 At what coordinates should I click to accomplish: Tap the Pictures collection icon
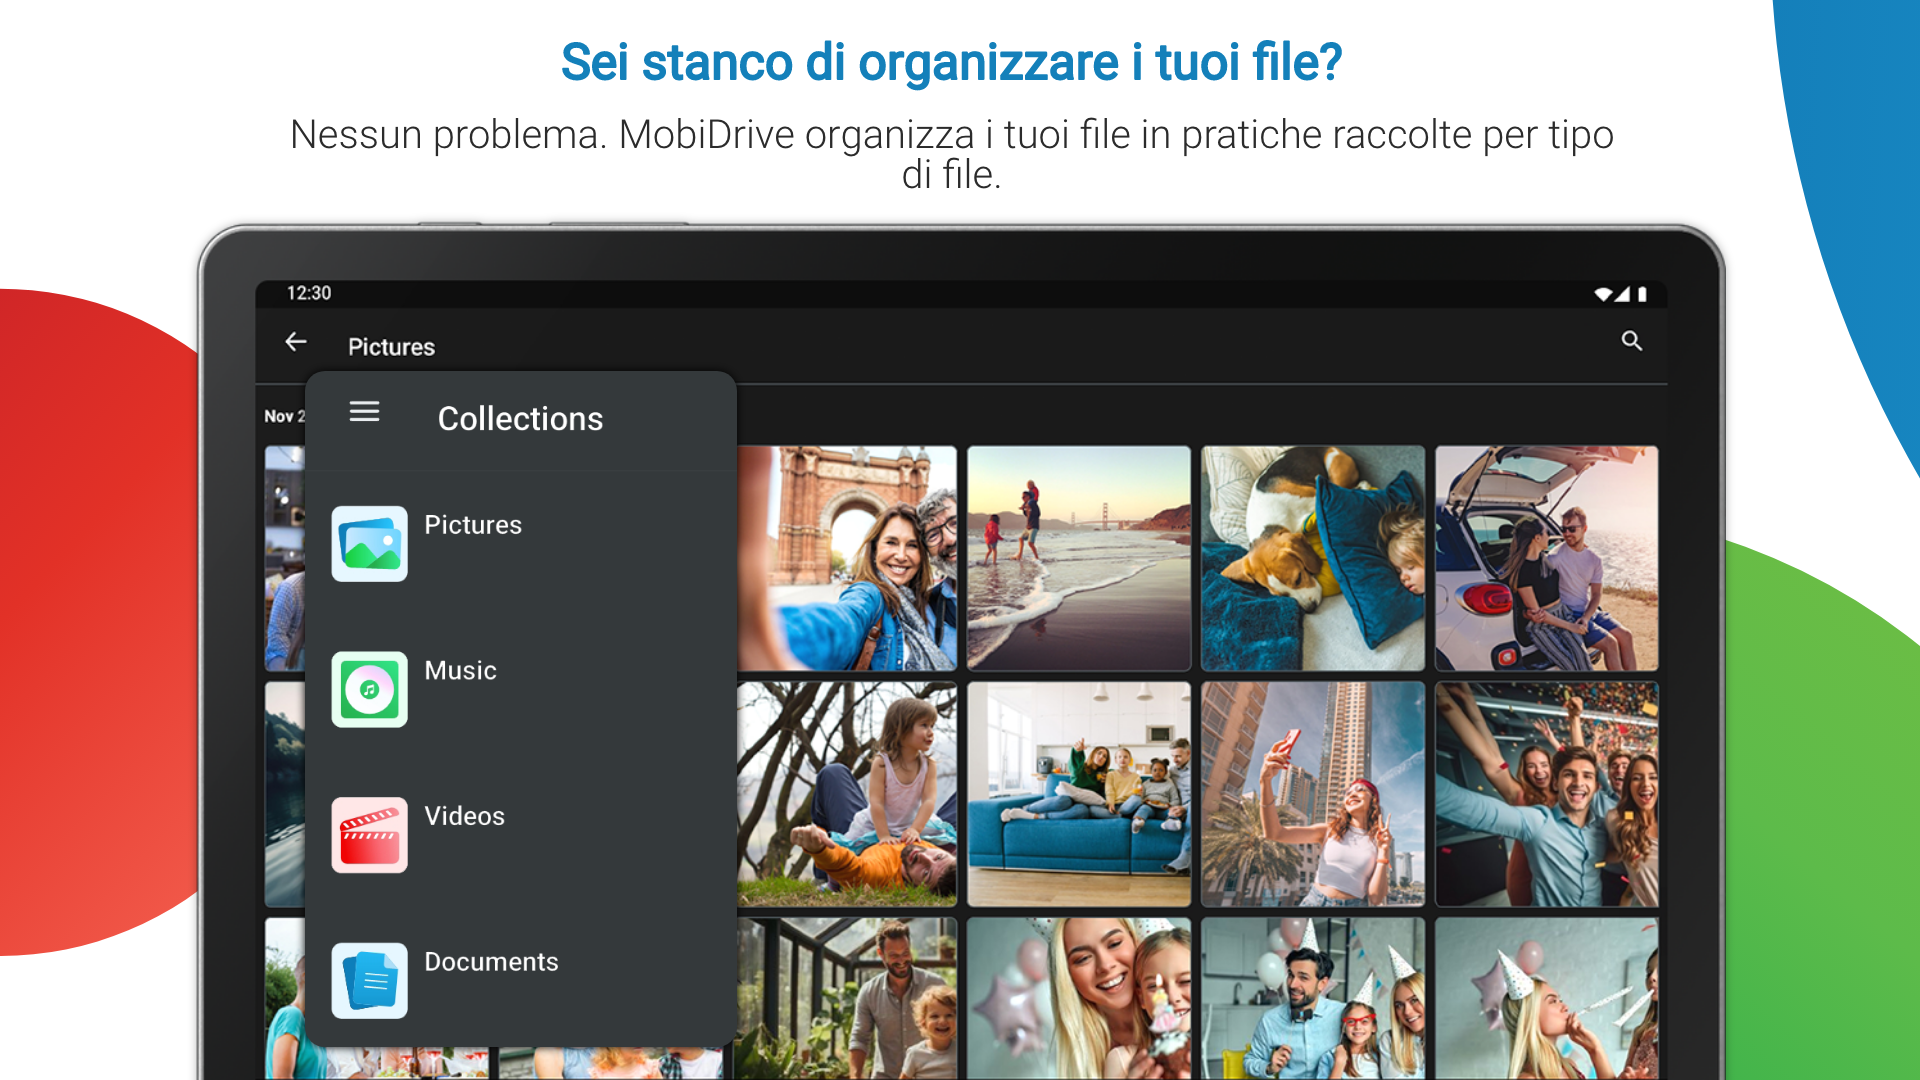click(369, 544)
